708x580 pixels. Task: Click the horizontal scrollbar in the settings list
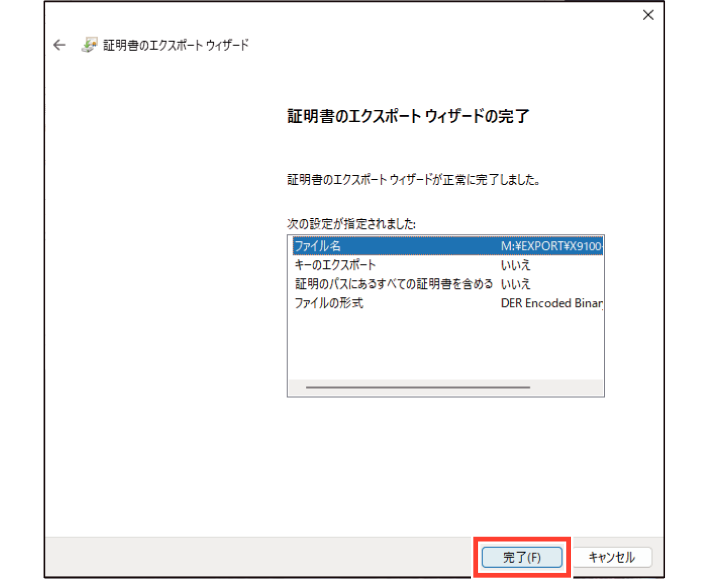coord(418,387)
